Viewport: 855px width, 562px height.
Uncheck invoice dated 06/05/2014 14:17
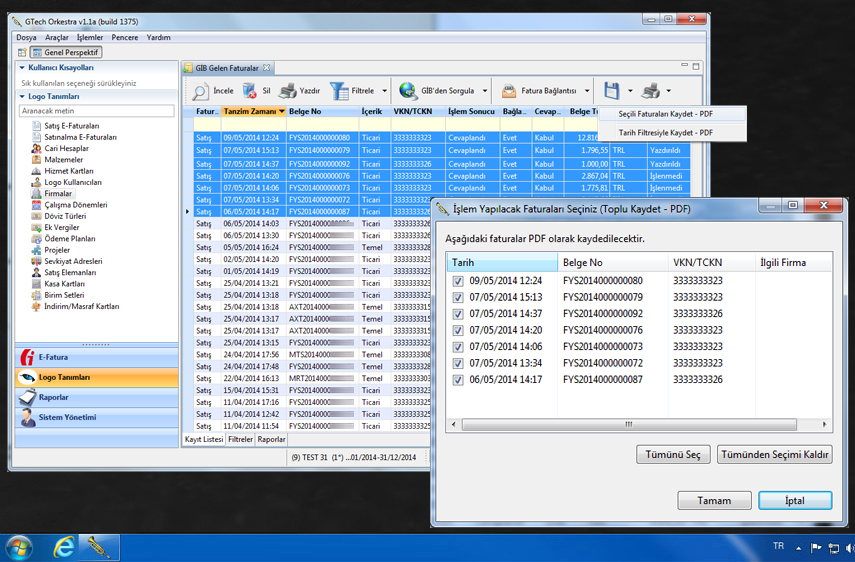(x=458, y=380)
